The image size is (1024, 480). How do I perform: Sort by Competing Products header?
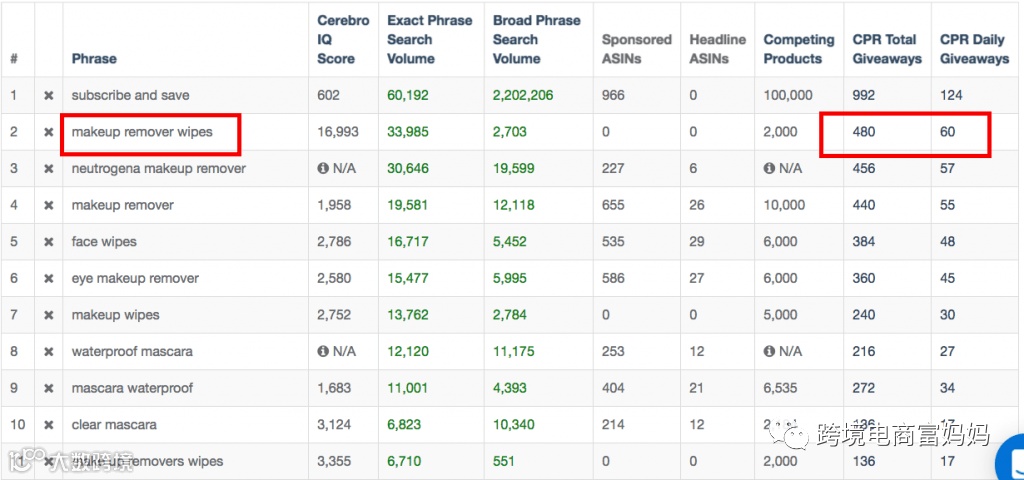click(x=798, y=49)
